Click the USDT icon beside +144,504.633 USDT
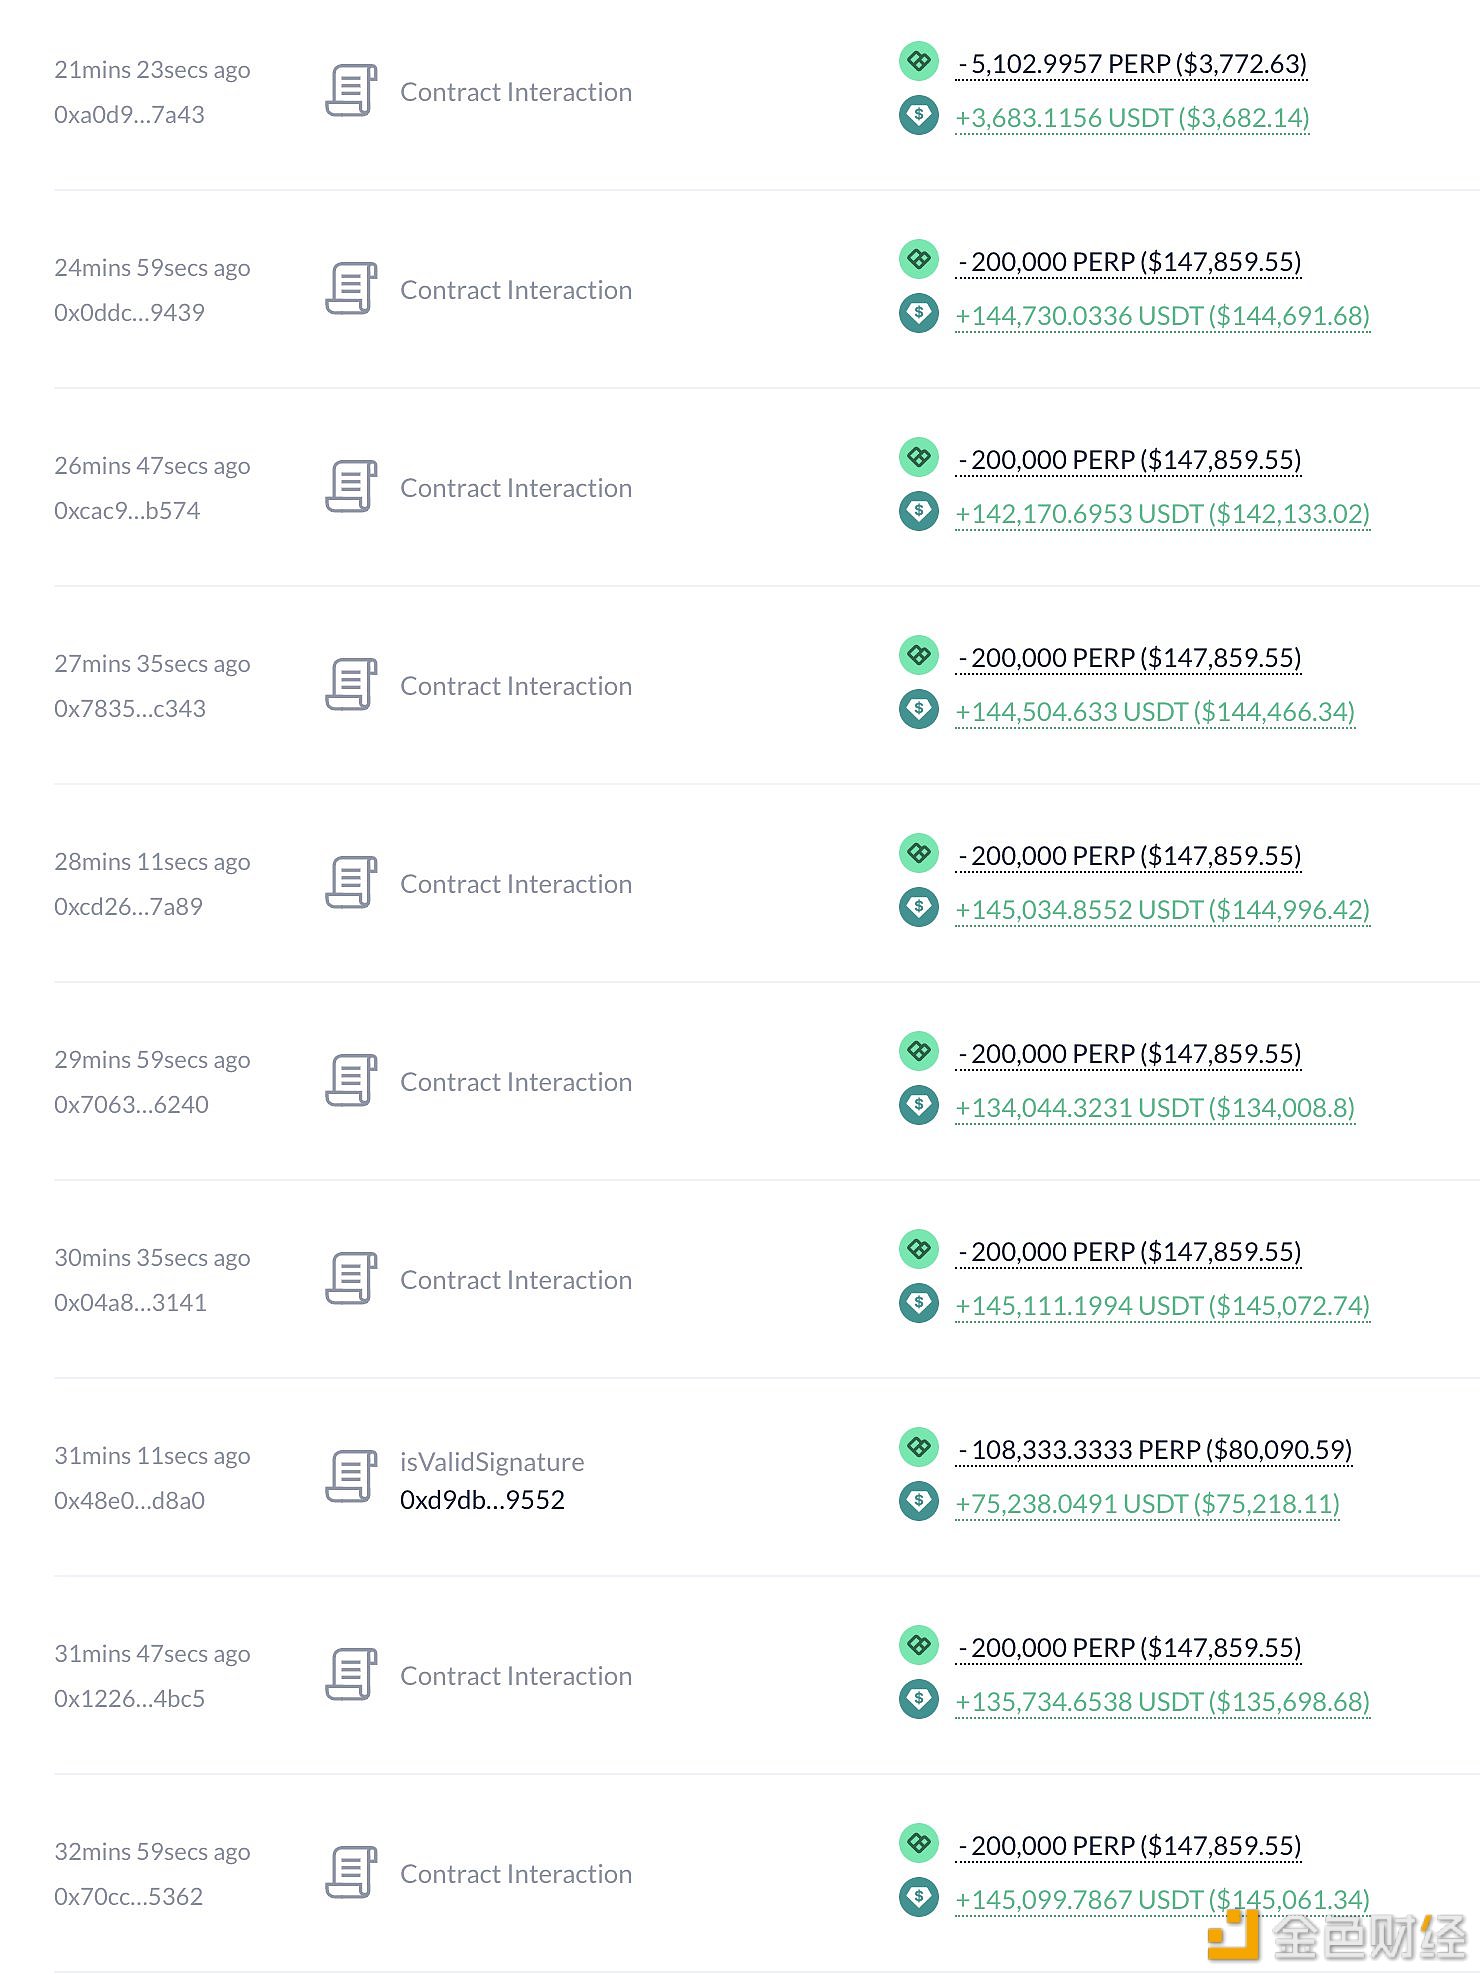1480x1974 pixels. point(918,709)
